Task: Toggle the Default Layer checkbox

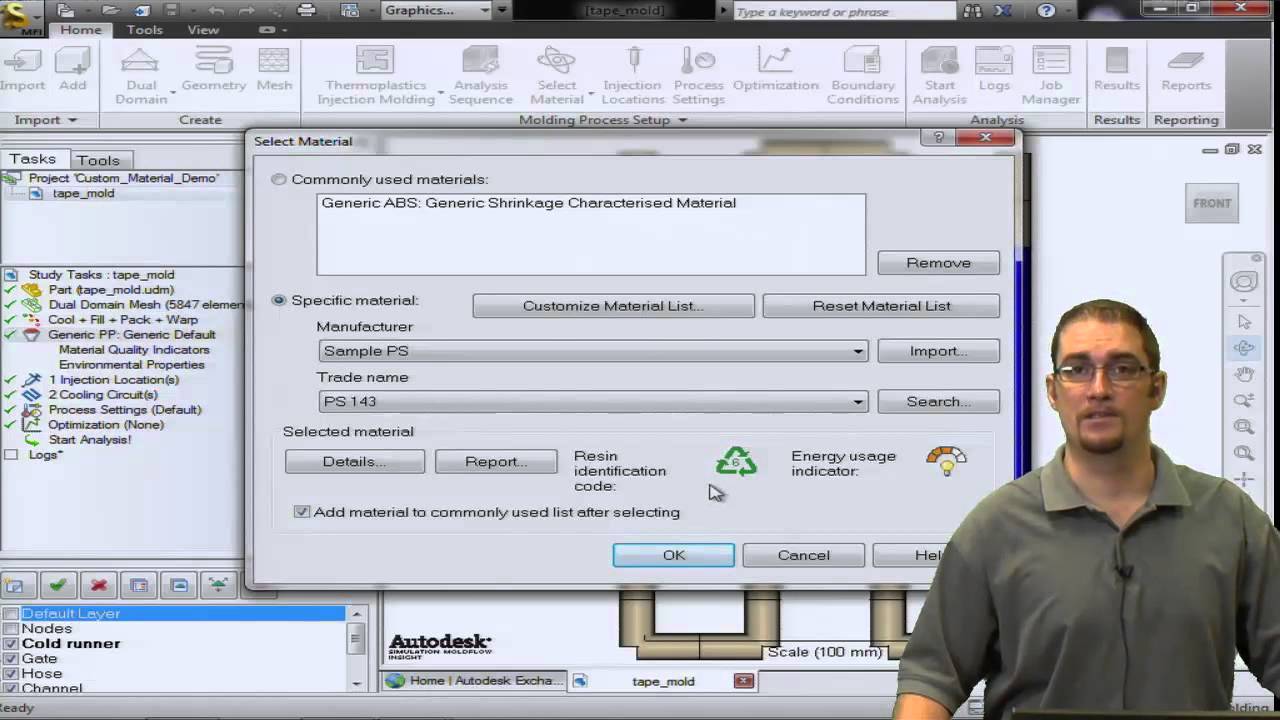Action: click(11, 614)
